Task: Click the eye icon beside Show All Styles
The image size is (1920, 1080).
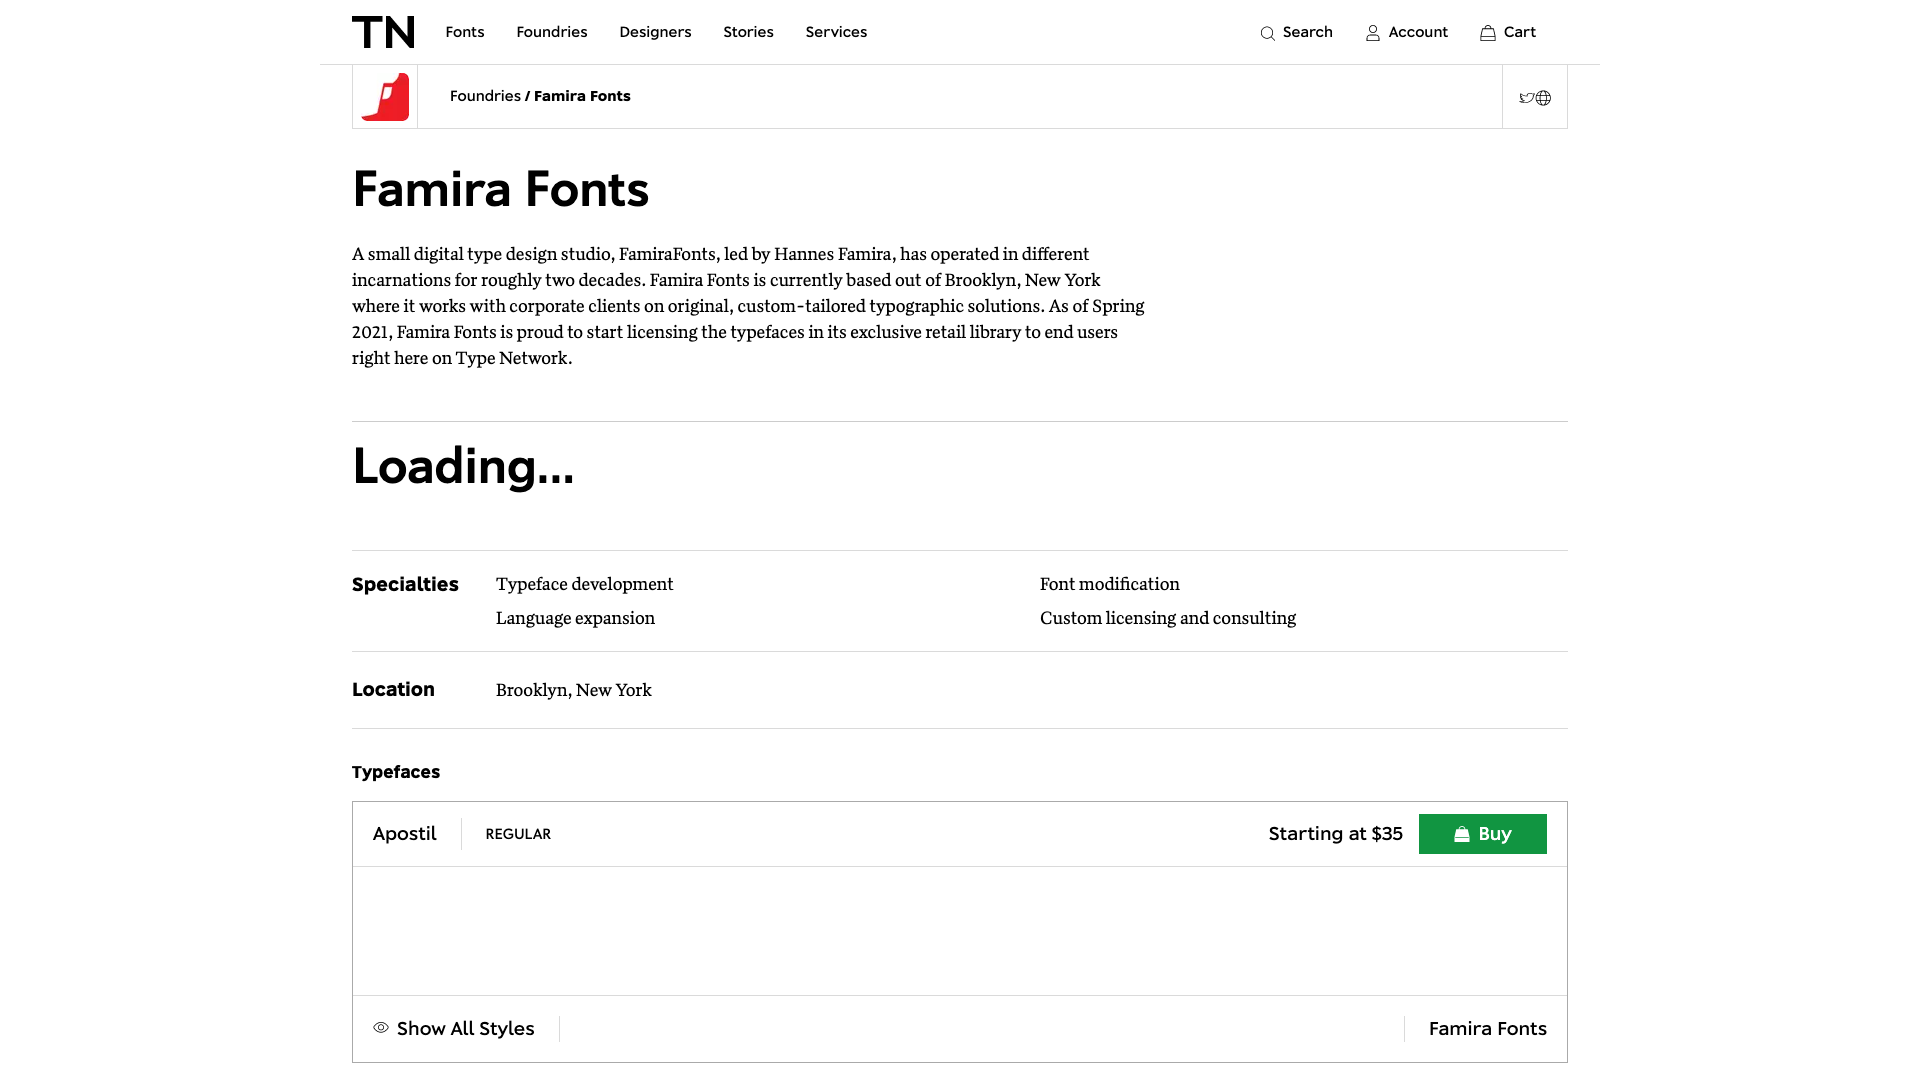Action: [x=381, y=1028]
